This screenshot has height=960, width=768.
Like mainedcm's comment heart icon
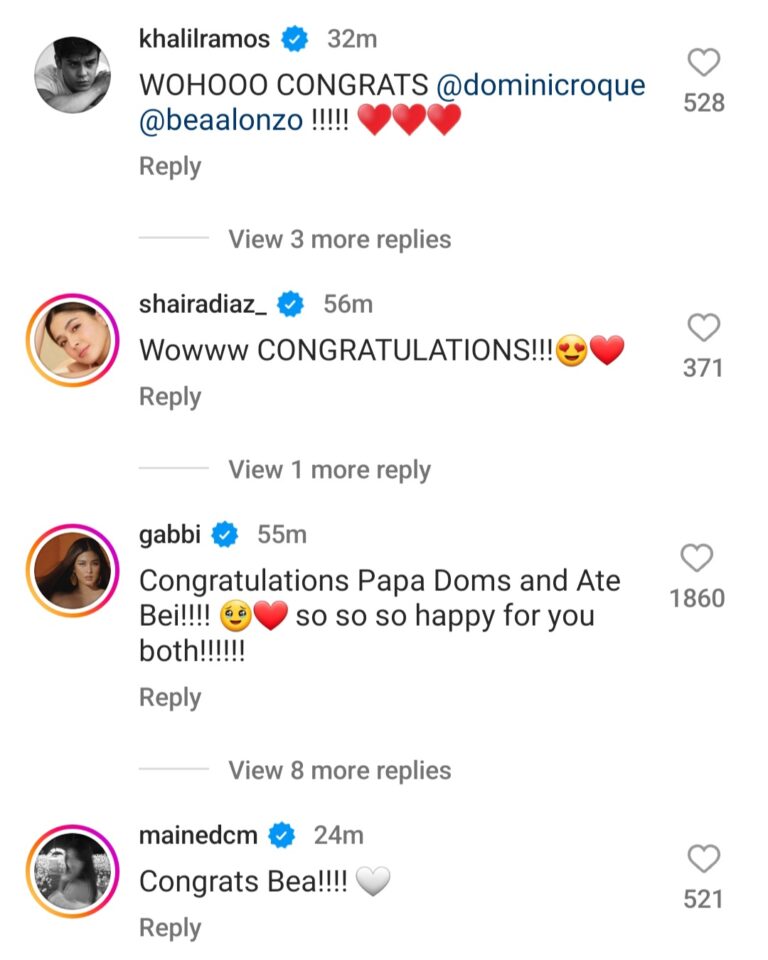tap(704, 860)
